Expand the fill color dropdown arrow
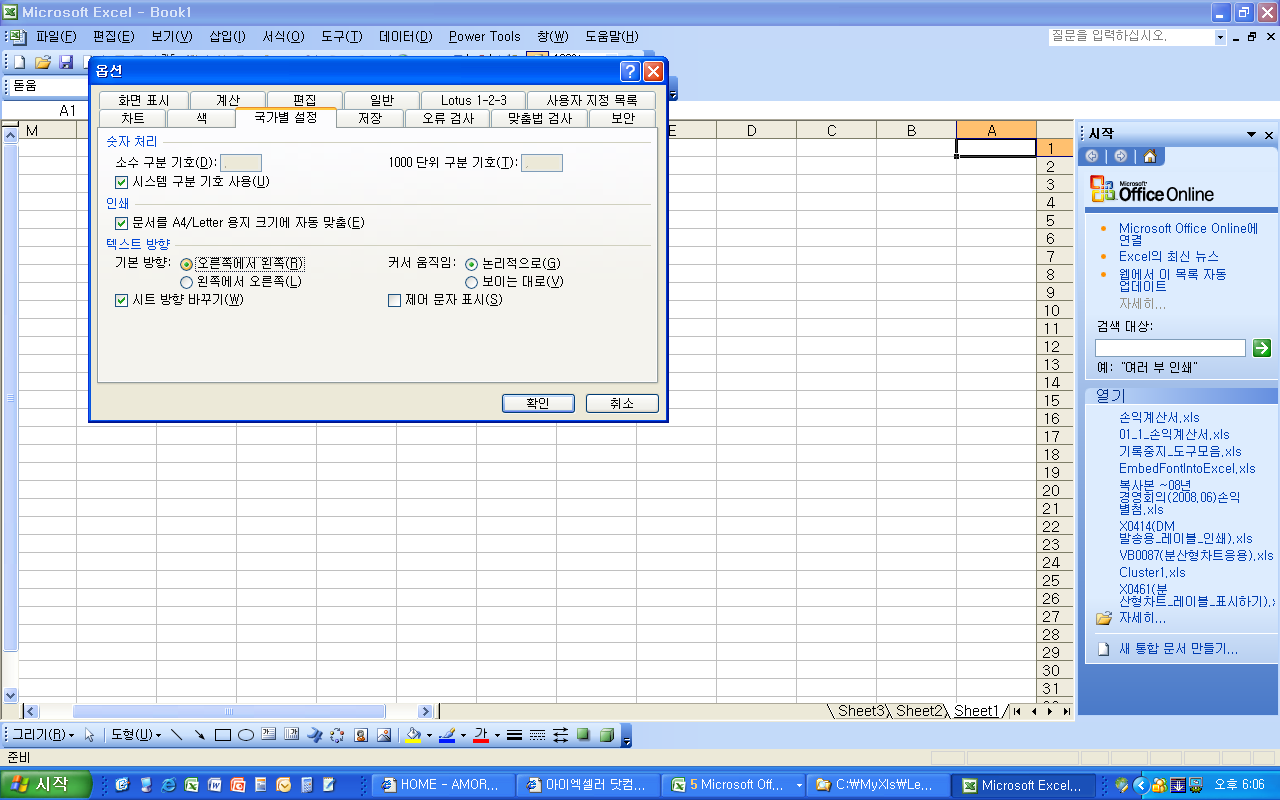This screenshot has height=800, width=1280. (x=429, y=736)
